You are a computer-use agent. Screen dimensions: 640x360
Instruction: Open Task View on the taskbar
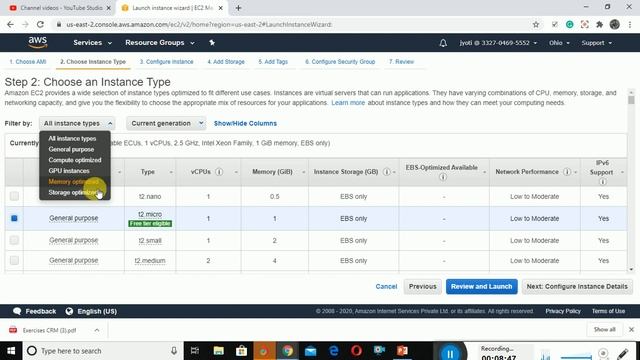(195, 351)
